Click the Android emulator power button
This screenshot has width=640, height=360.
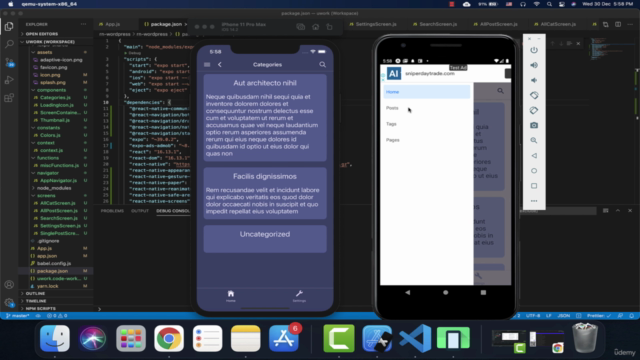(534, 50)
